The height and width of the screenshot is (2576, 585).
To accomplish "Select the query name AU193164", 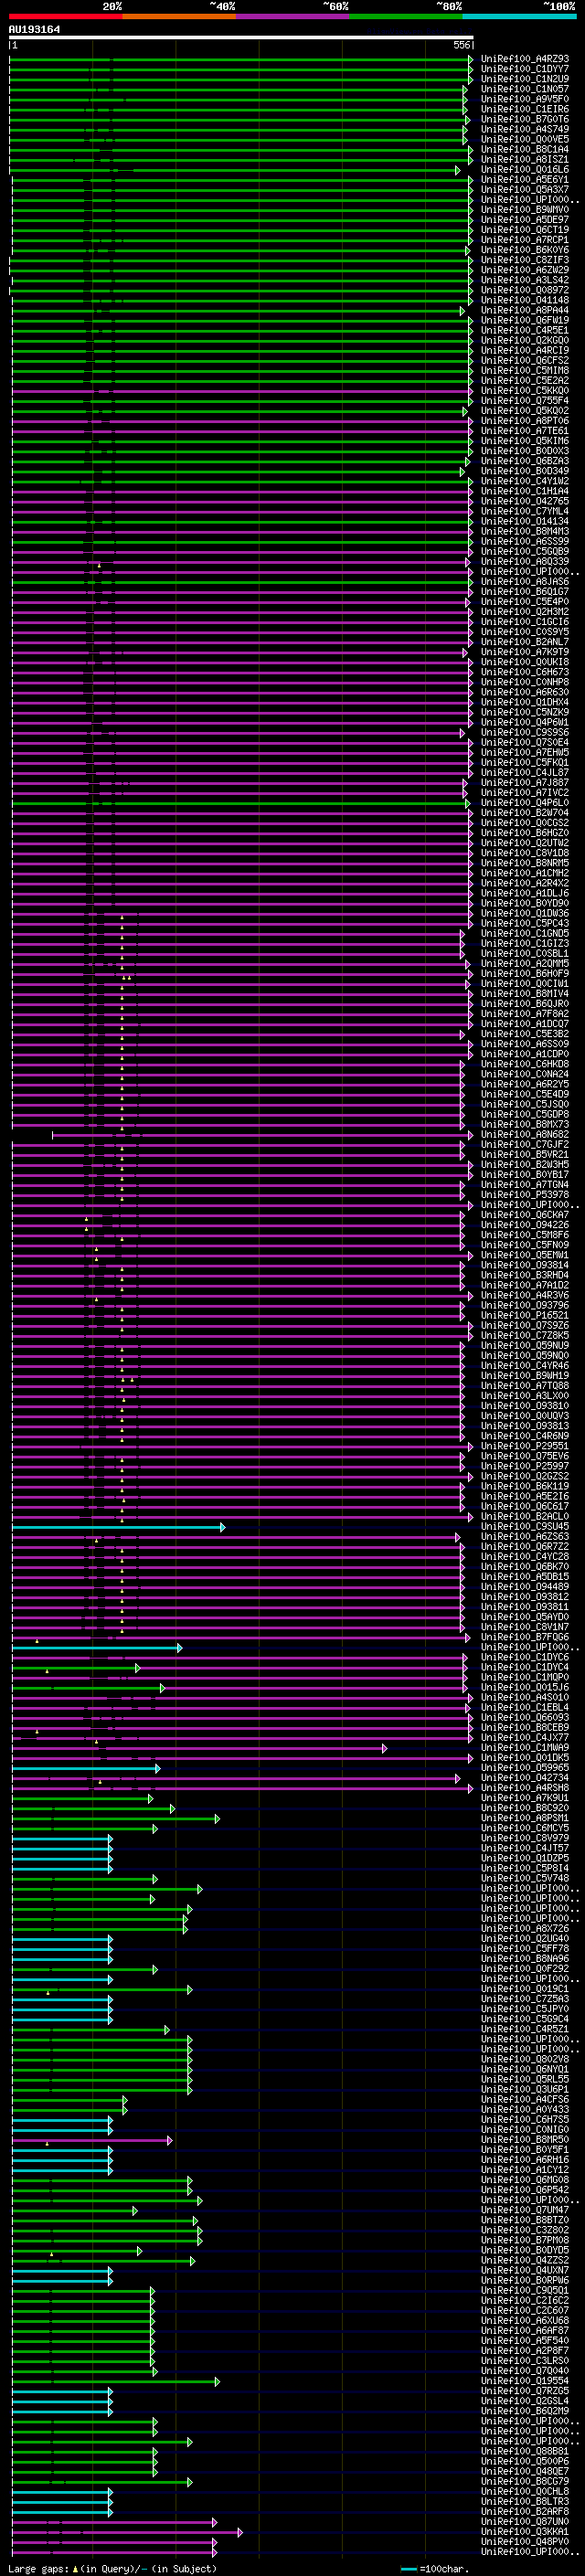I will click(x=34, y=29).
